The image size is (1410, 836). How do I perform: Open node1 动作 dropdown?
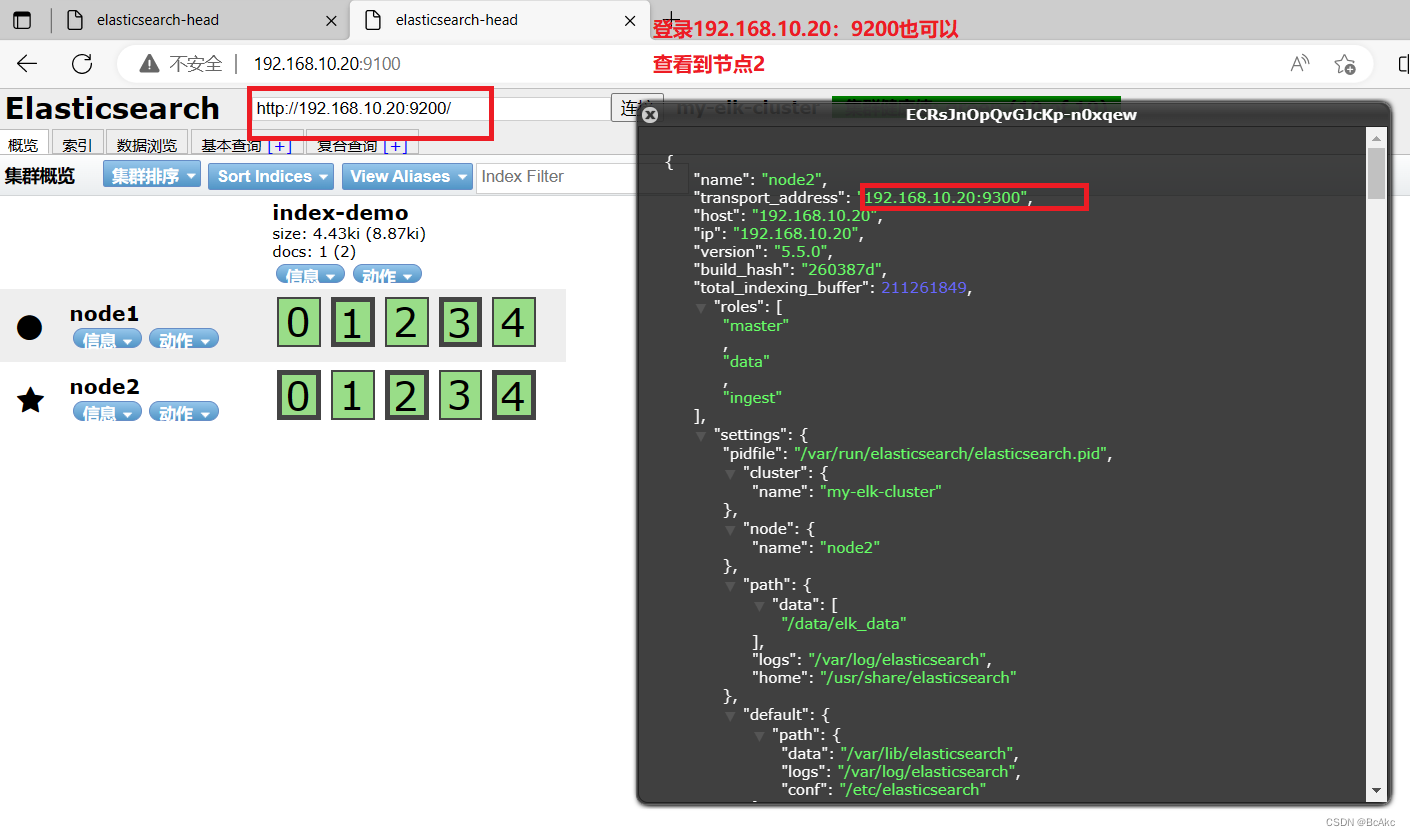[x=183, y=340]
